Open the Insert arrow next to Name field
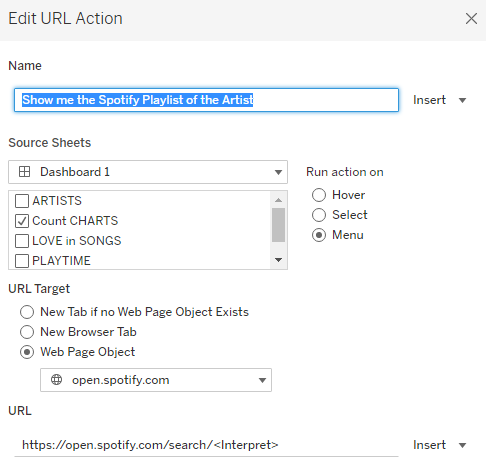486x467 pixels. [462, 100]
